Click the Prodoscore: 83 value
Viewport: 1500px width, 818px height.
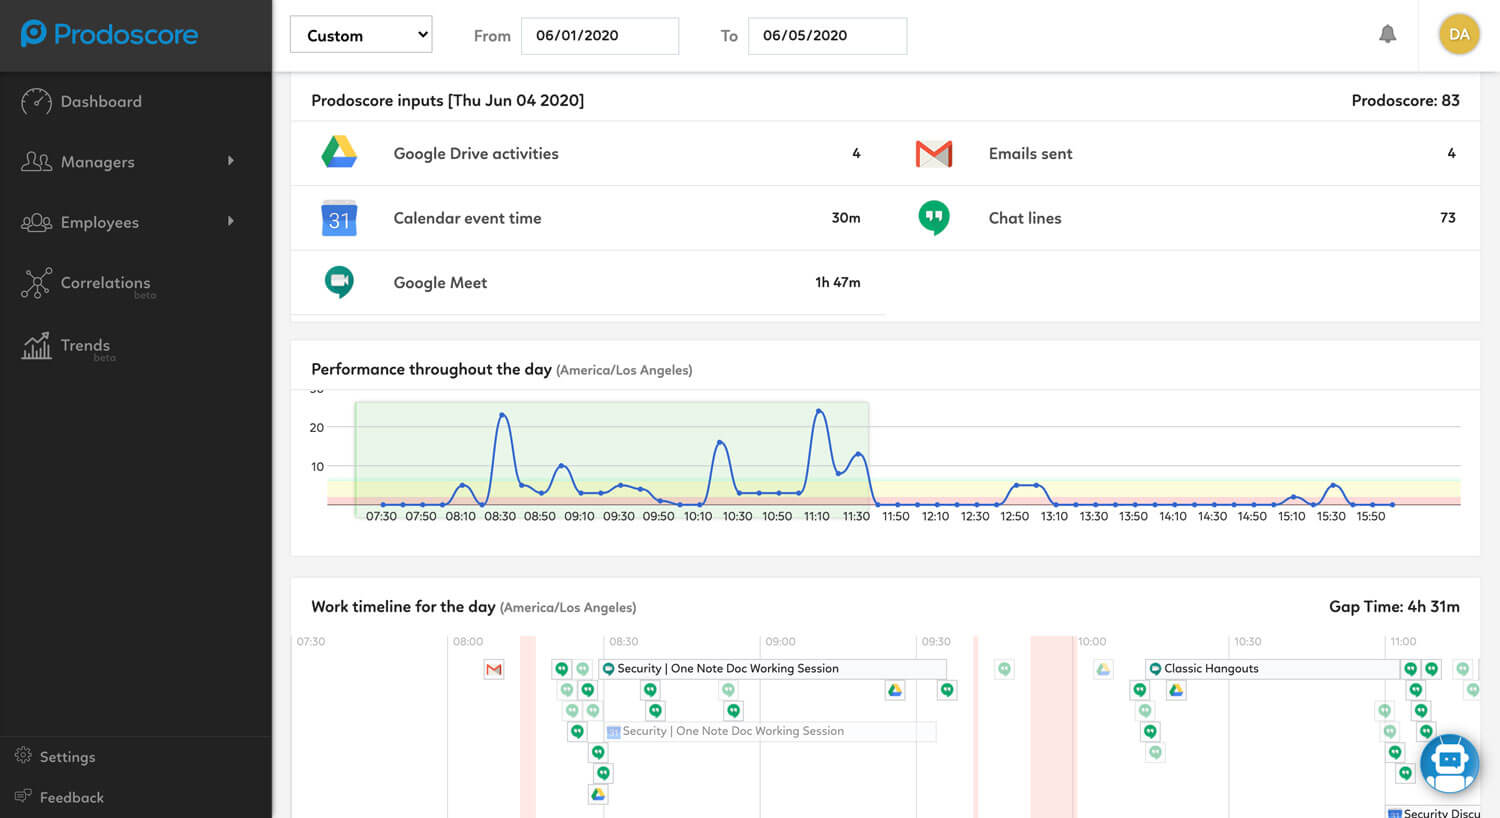click(1405, 100)
